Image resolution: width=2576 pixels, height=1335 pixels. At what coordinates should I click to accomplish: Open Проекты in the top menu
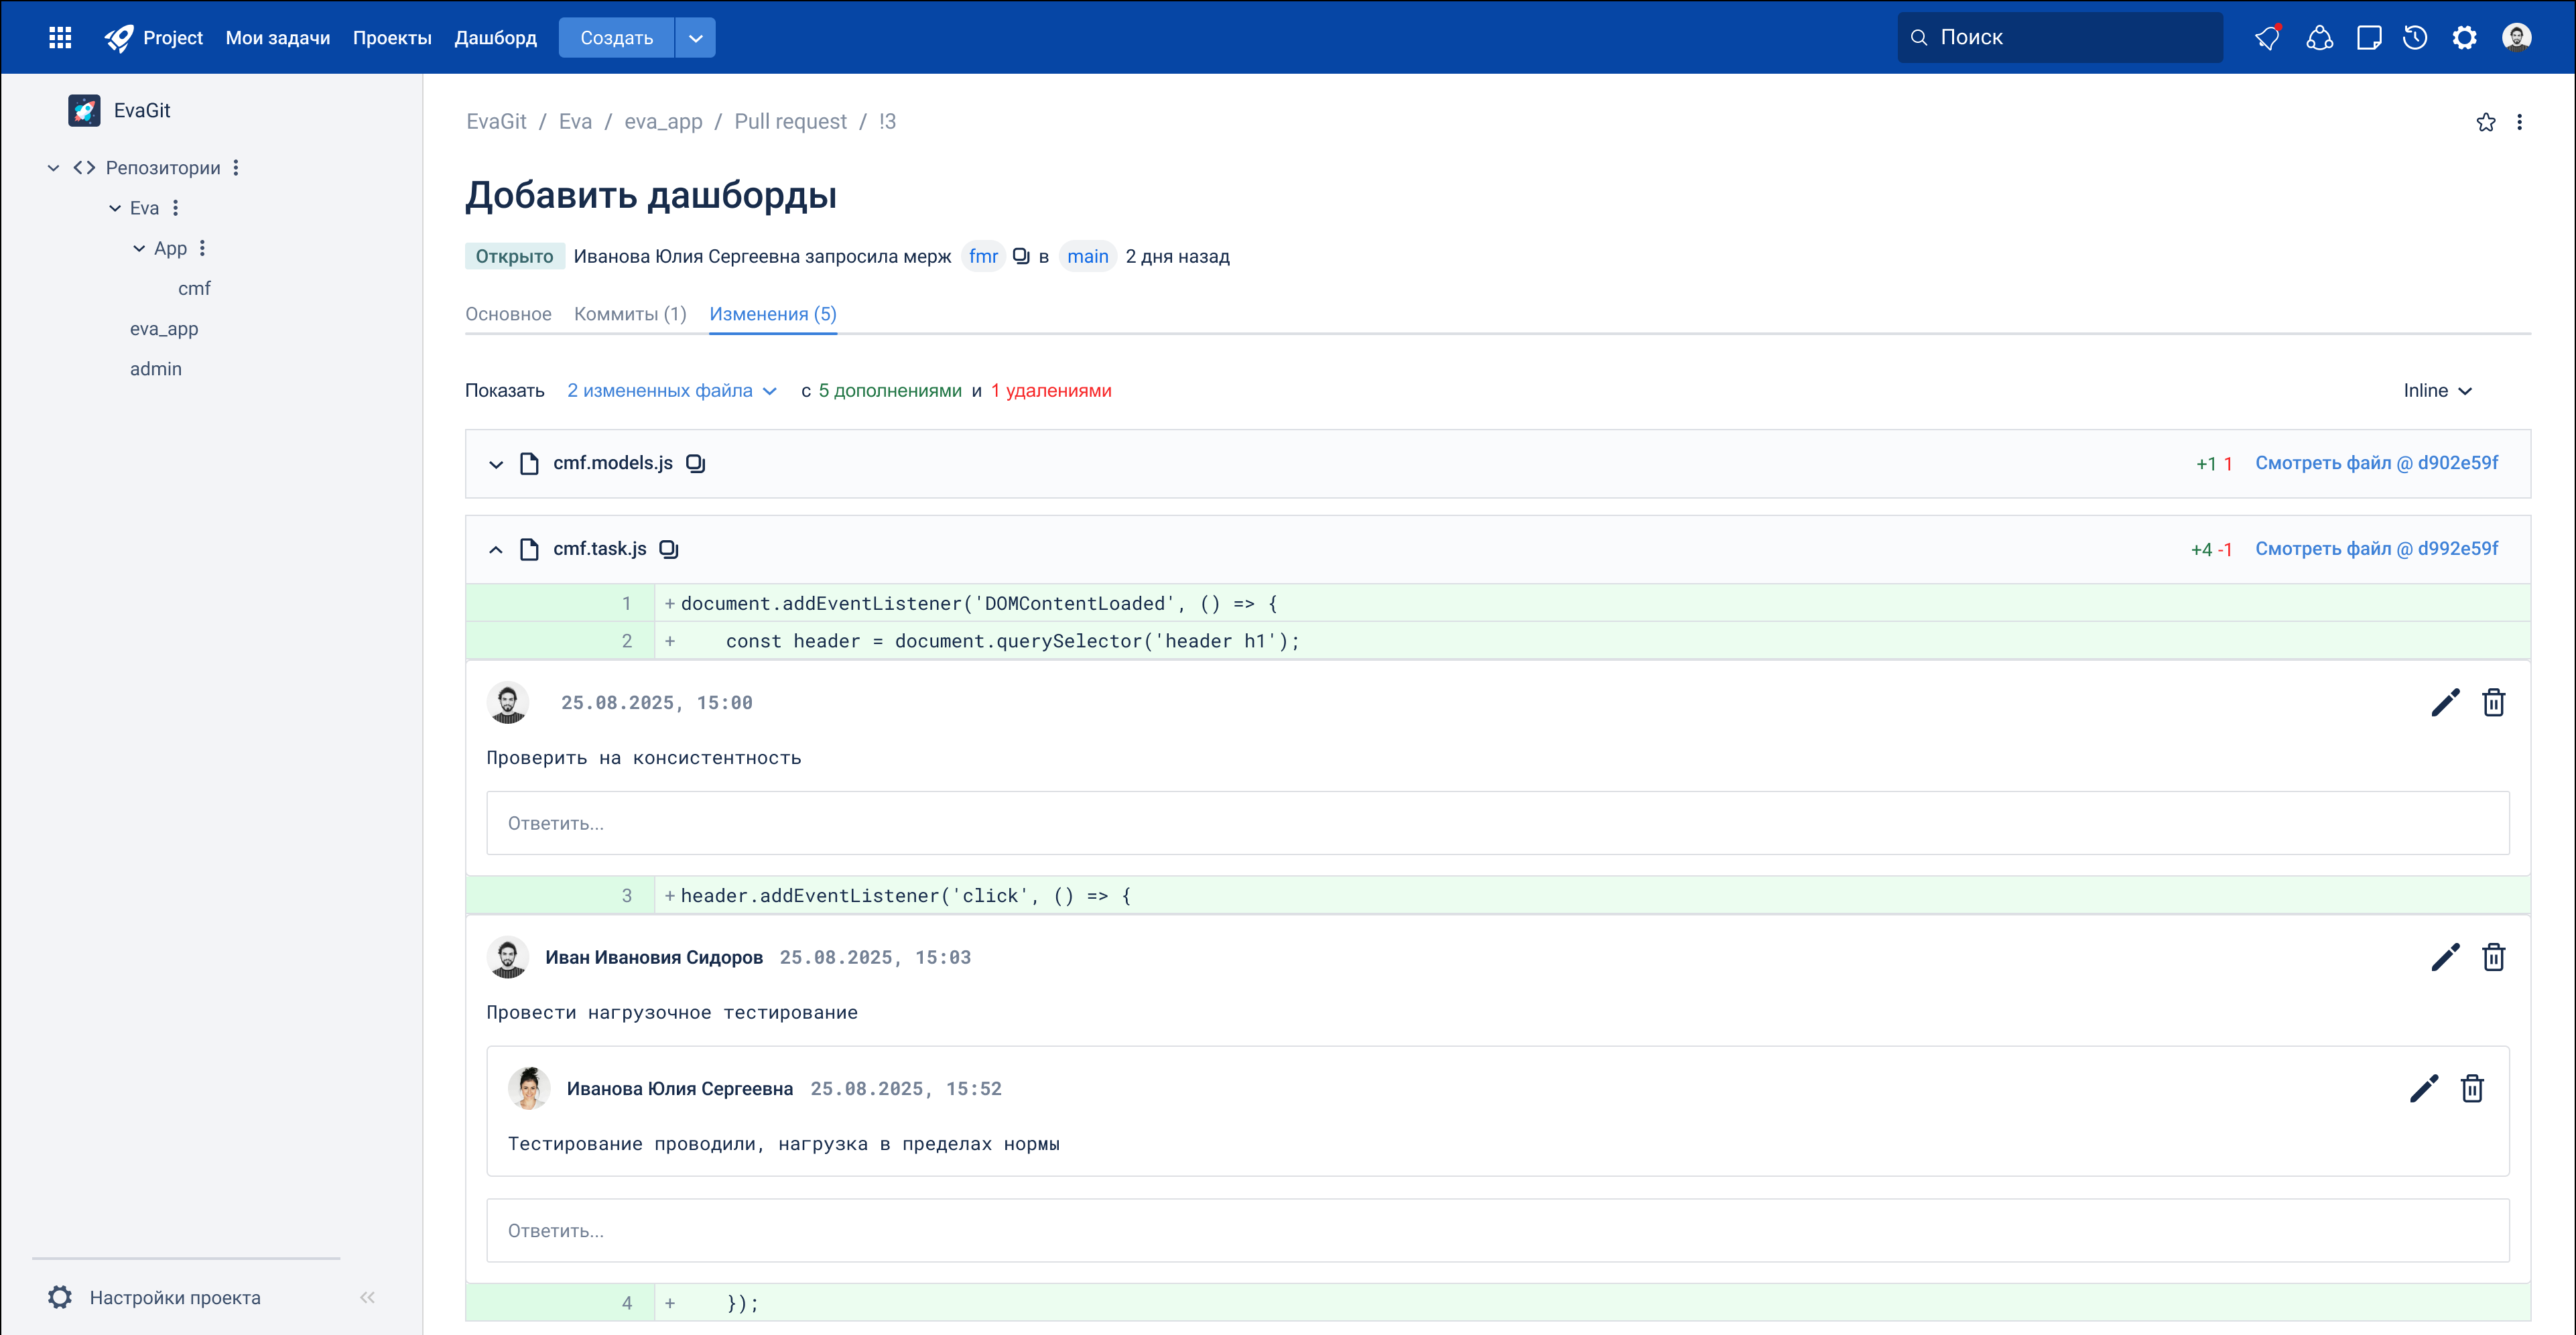(392, 38)
